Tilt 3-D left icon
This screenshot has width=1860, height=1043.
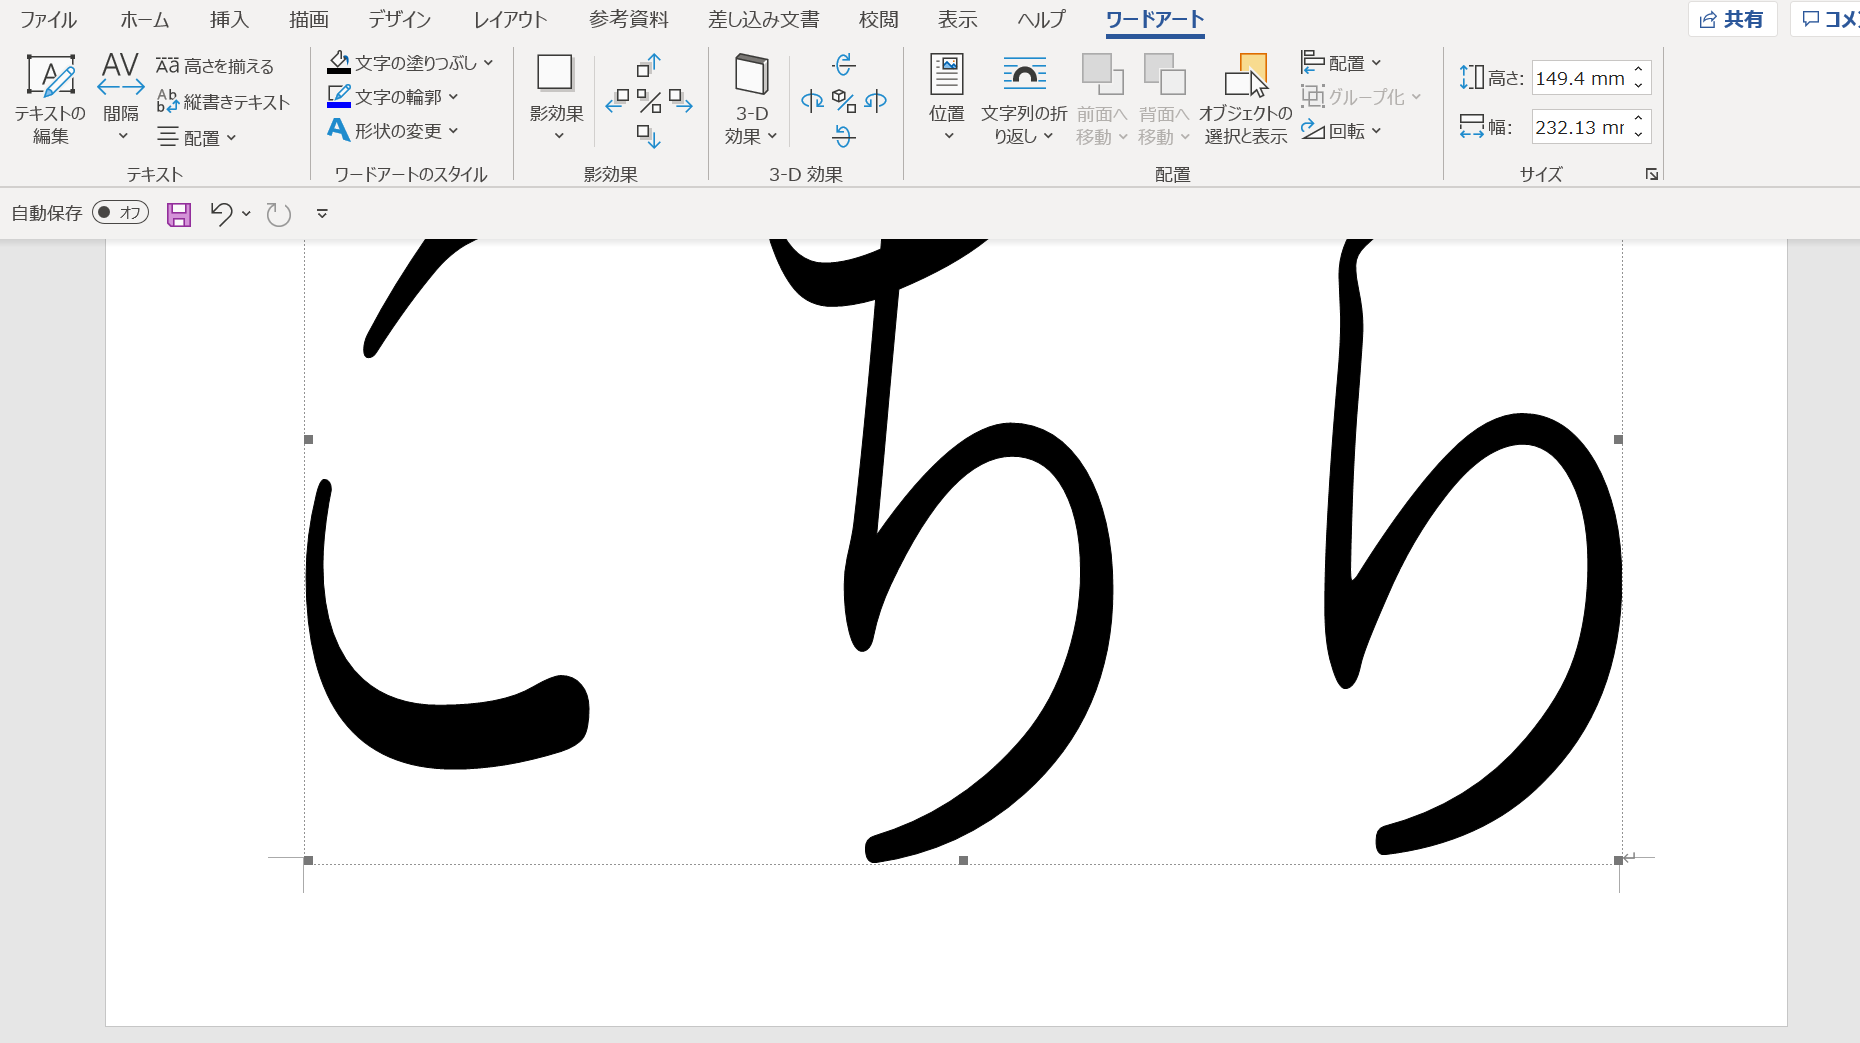pos(813,100)
